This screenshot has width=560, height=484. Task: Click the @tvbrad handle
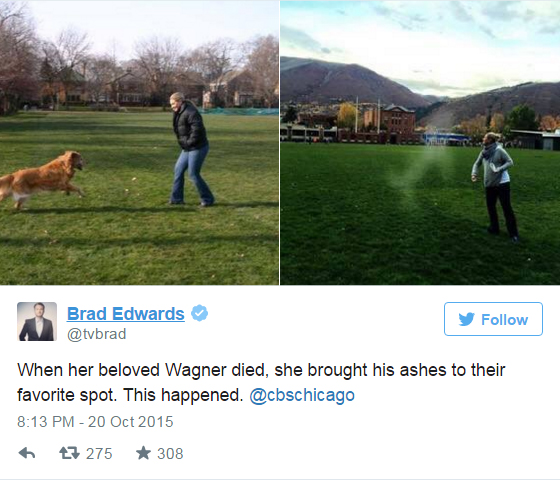point(97,334)
